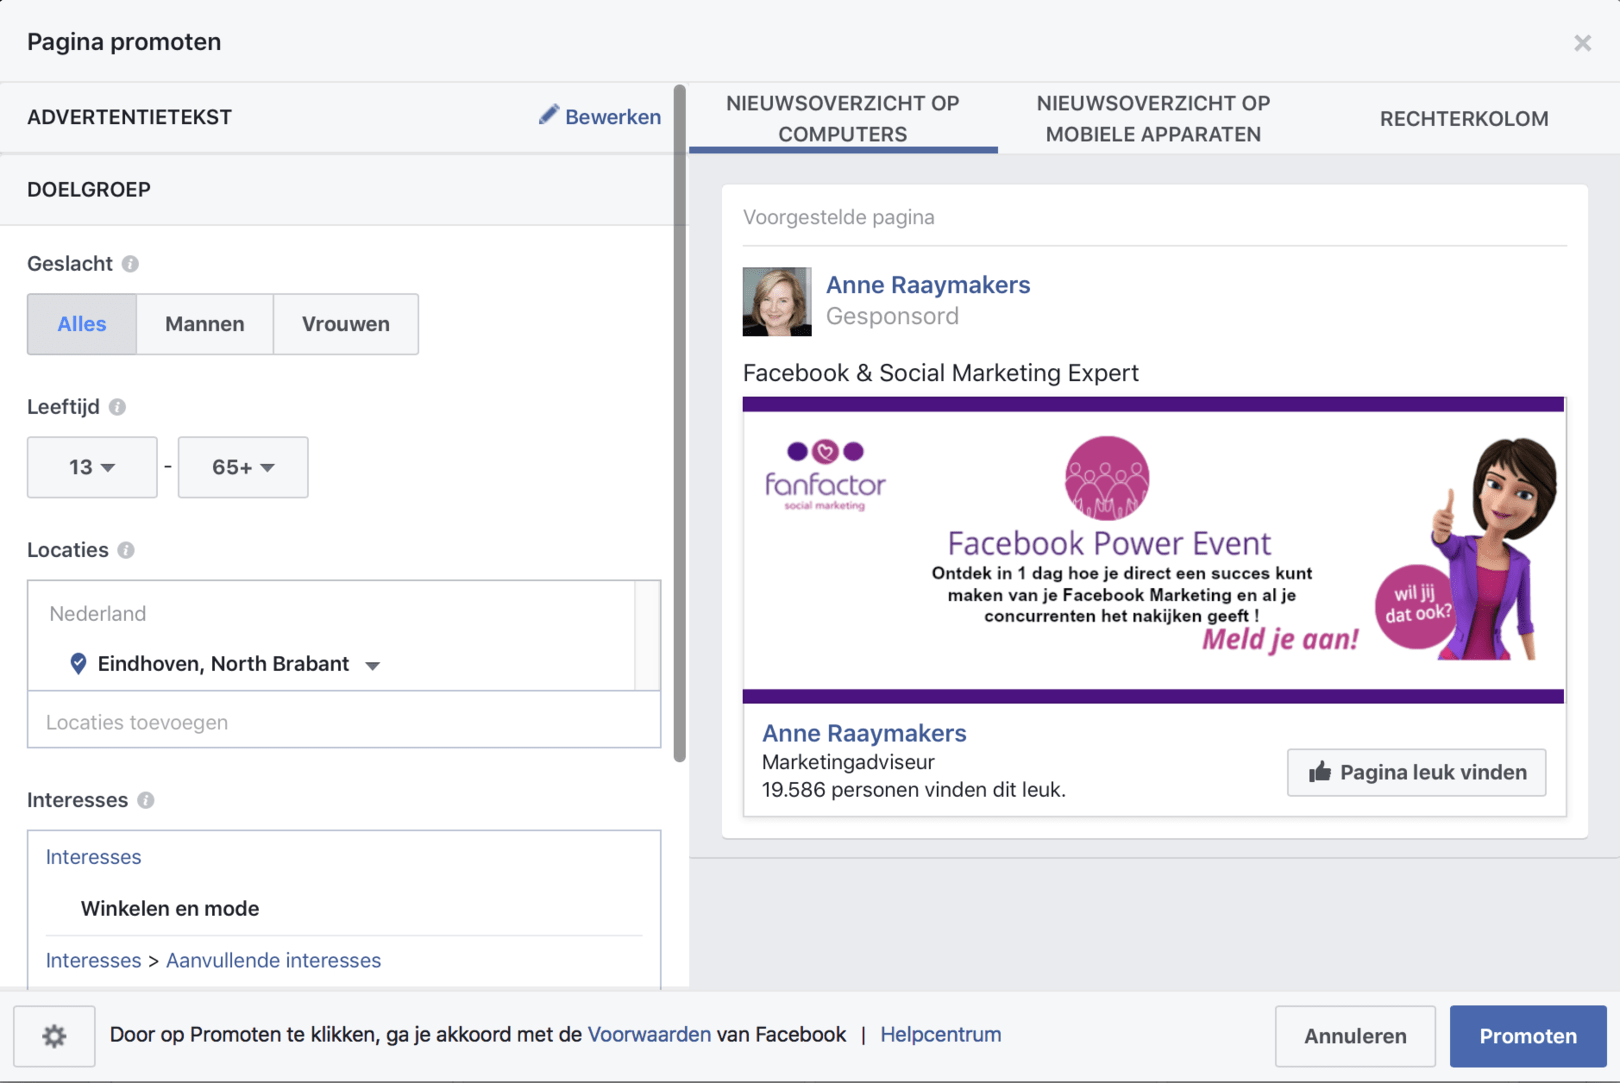Screen dimensions: 1620x1083
Task: Expand the Eindhoven, North Brabant location options
Action: click(372, 665)
